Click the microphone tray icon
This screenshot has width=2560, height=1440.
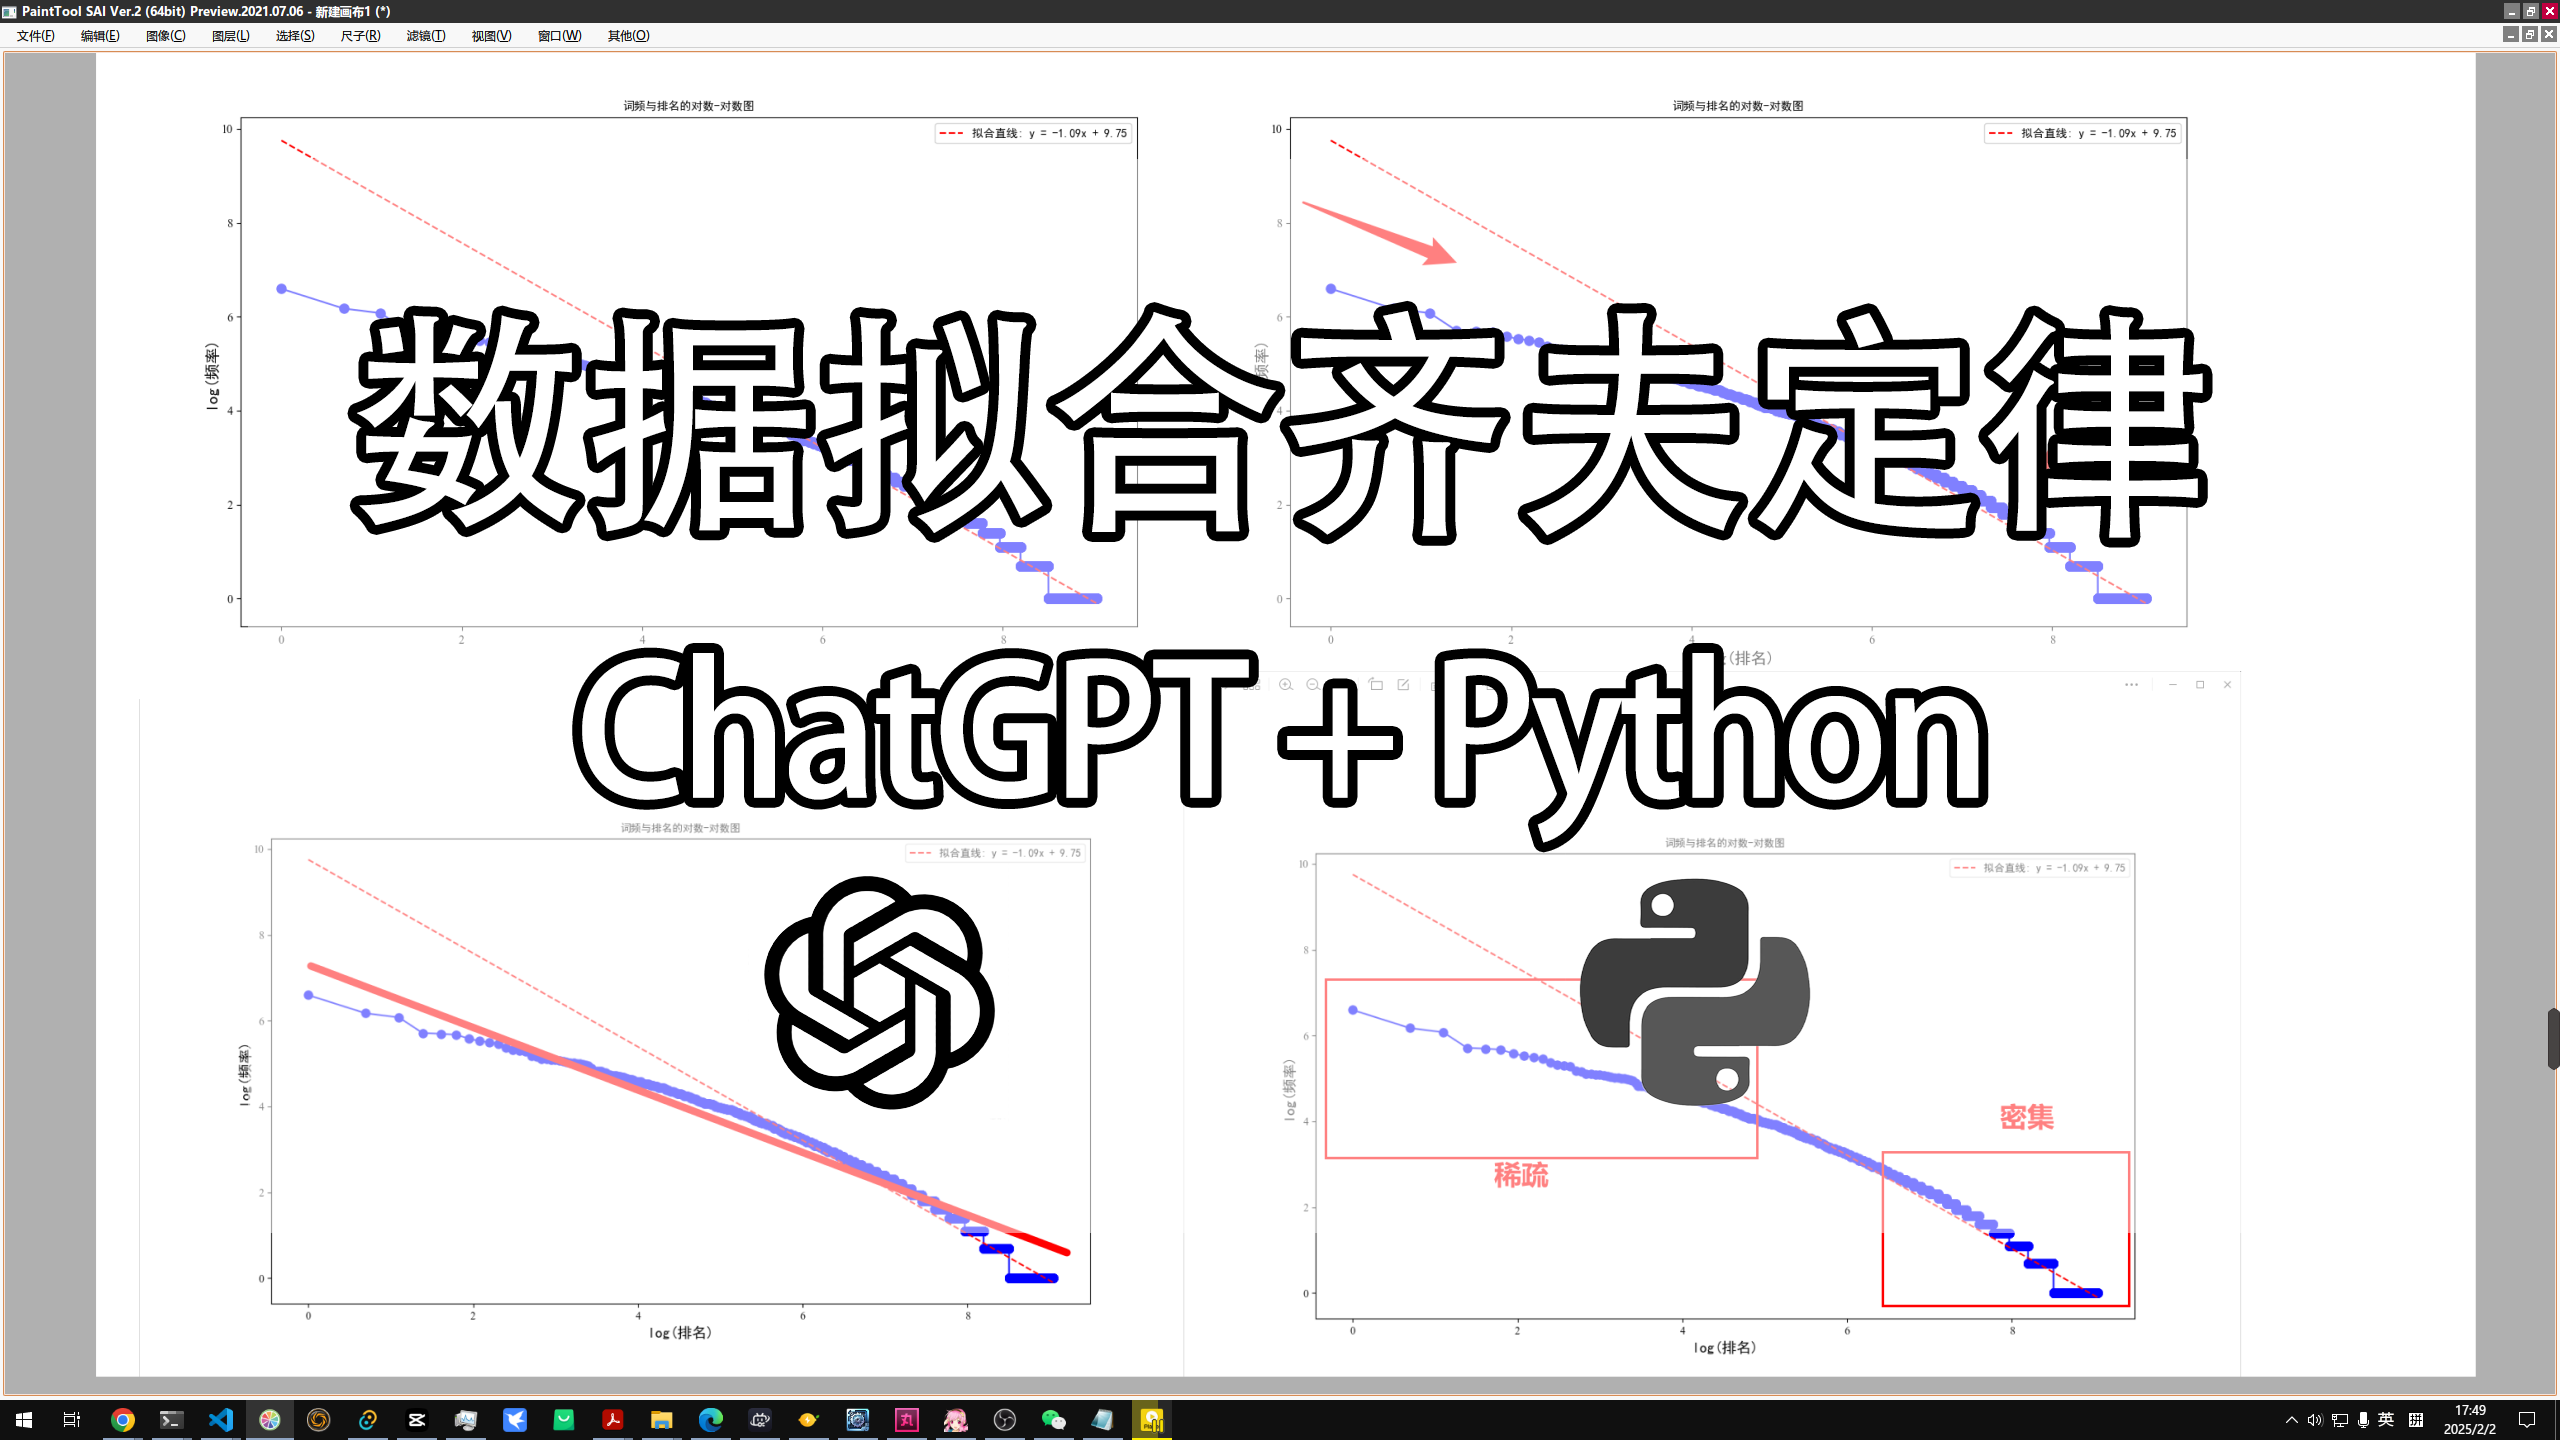click(2363, 1420)
